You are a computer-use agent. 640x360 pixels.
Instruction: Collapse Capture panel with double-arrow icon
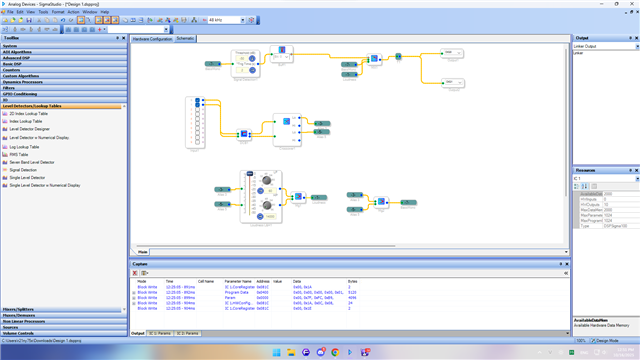566,273
